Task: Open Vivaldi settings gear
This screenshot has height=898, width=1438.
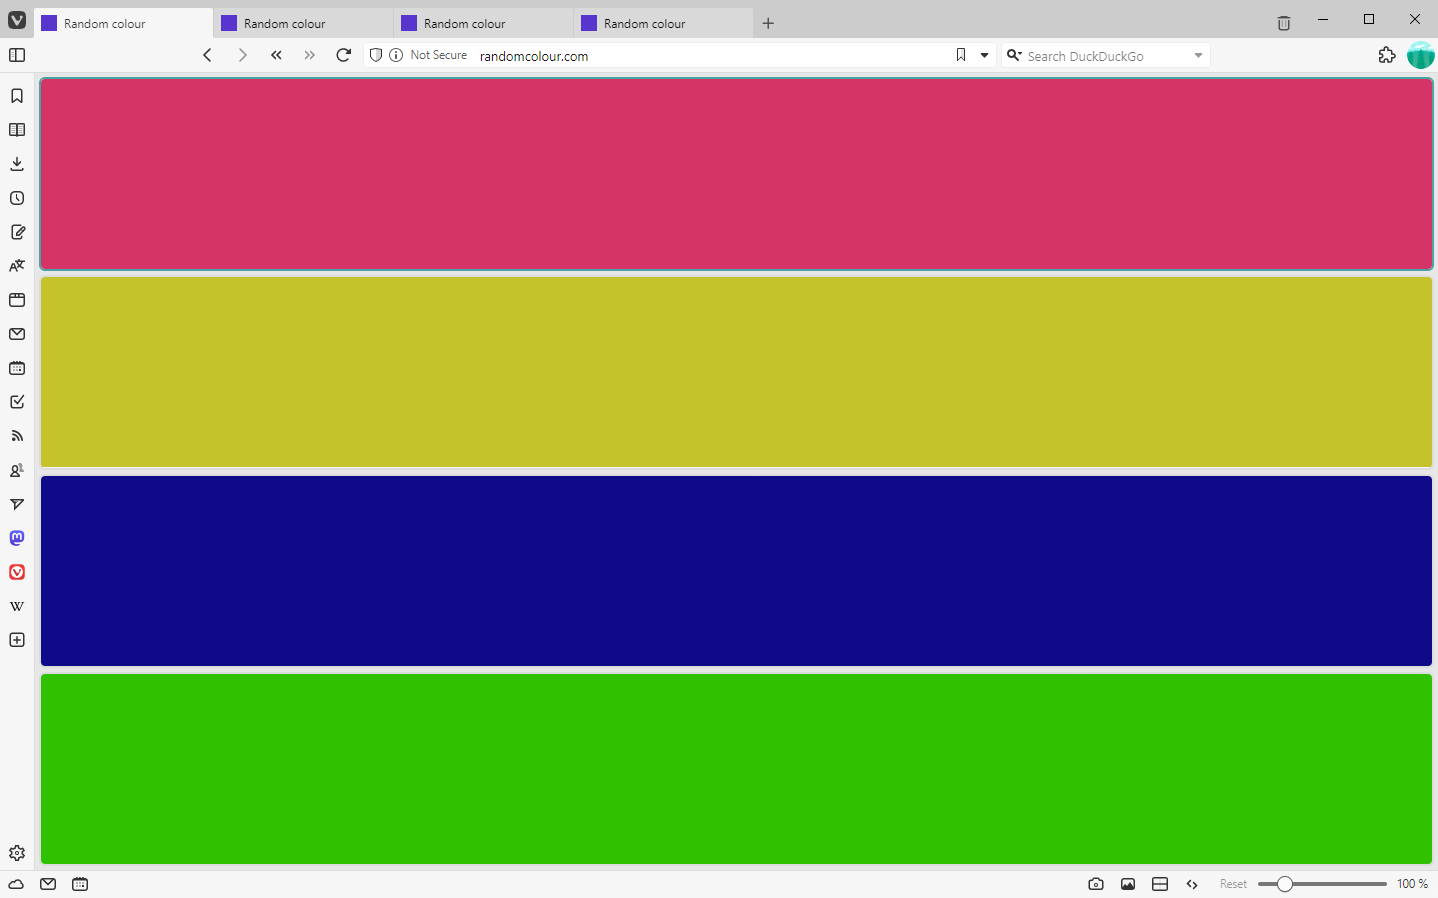Action: (17, 853)
